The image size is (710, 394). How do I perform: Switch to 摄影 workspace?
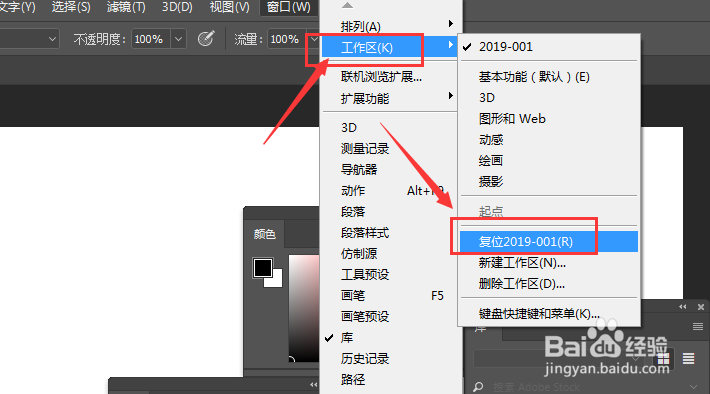tap(549, 182)
